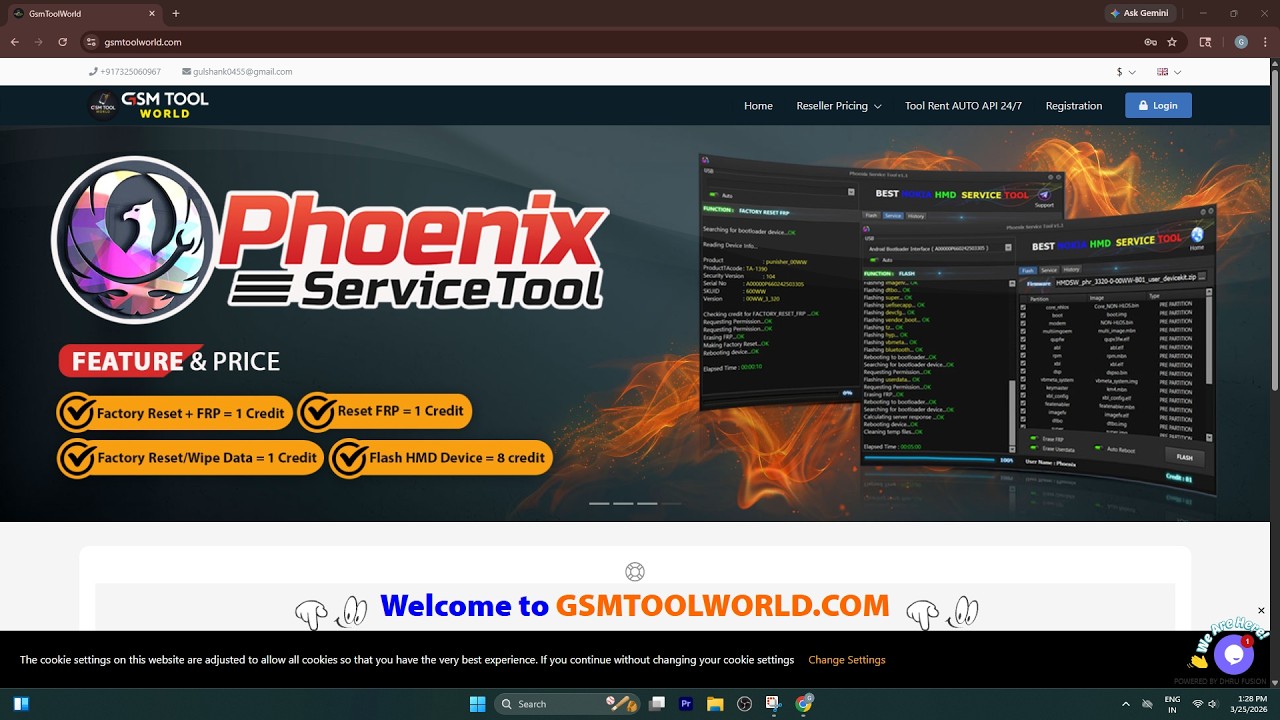
Task: Go back to the previous page
Action: point(14,42)
